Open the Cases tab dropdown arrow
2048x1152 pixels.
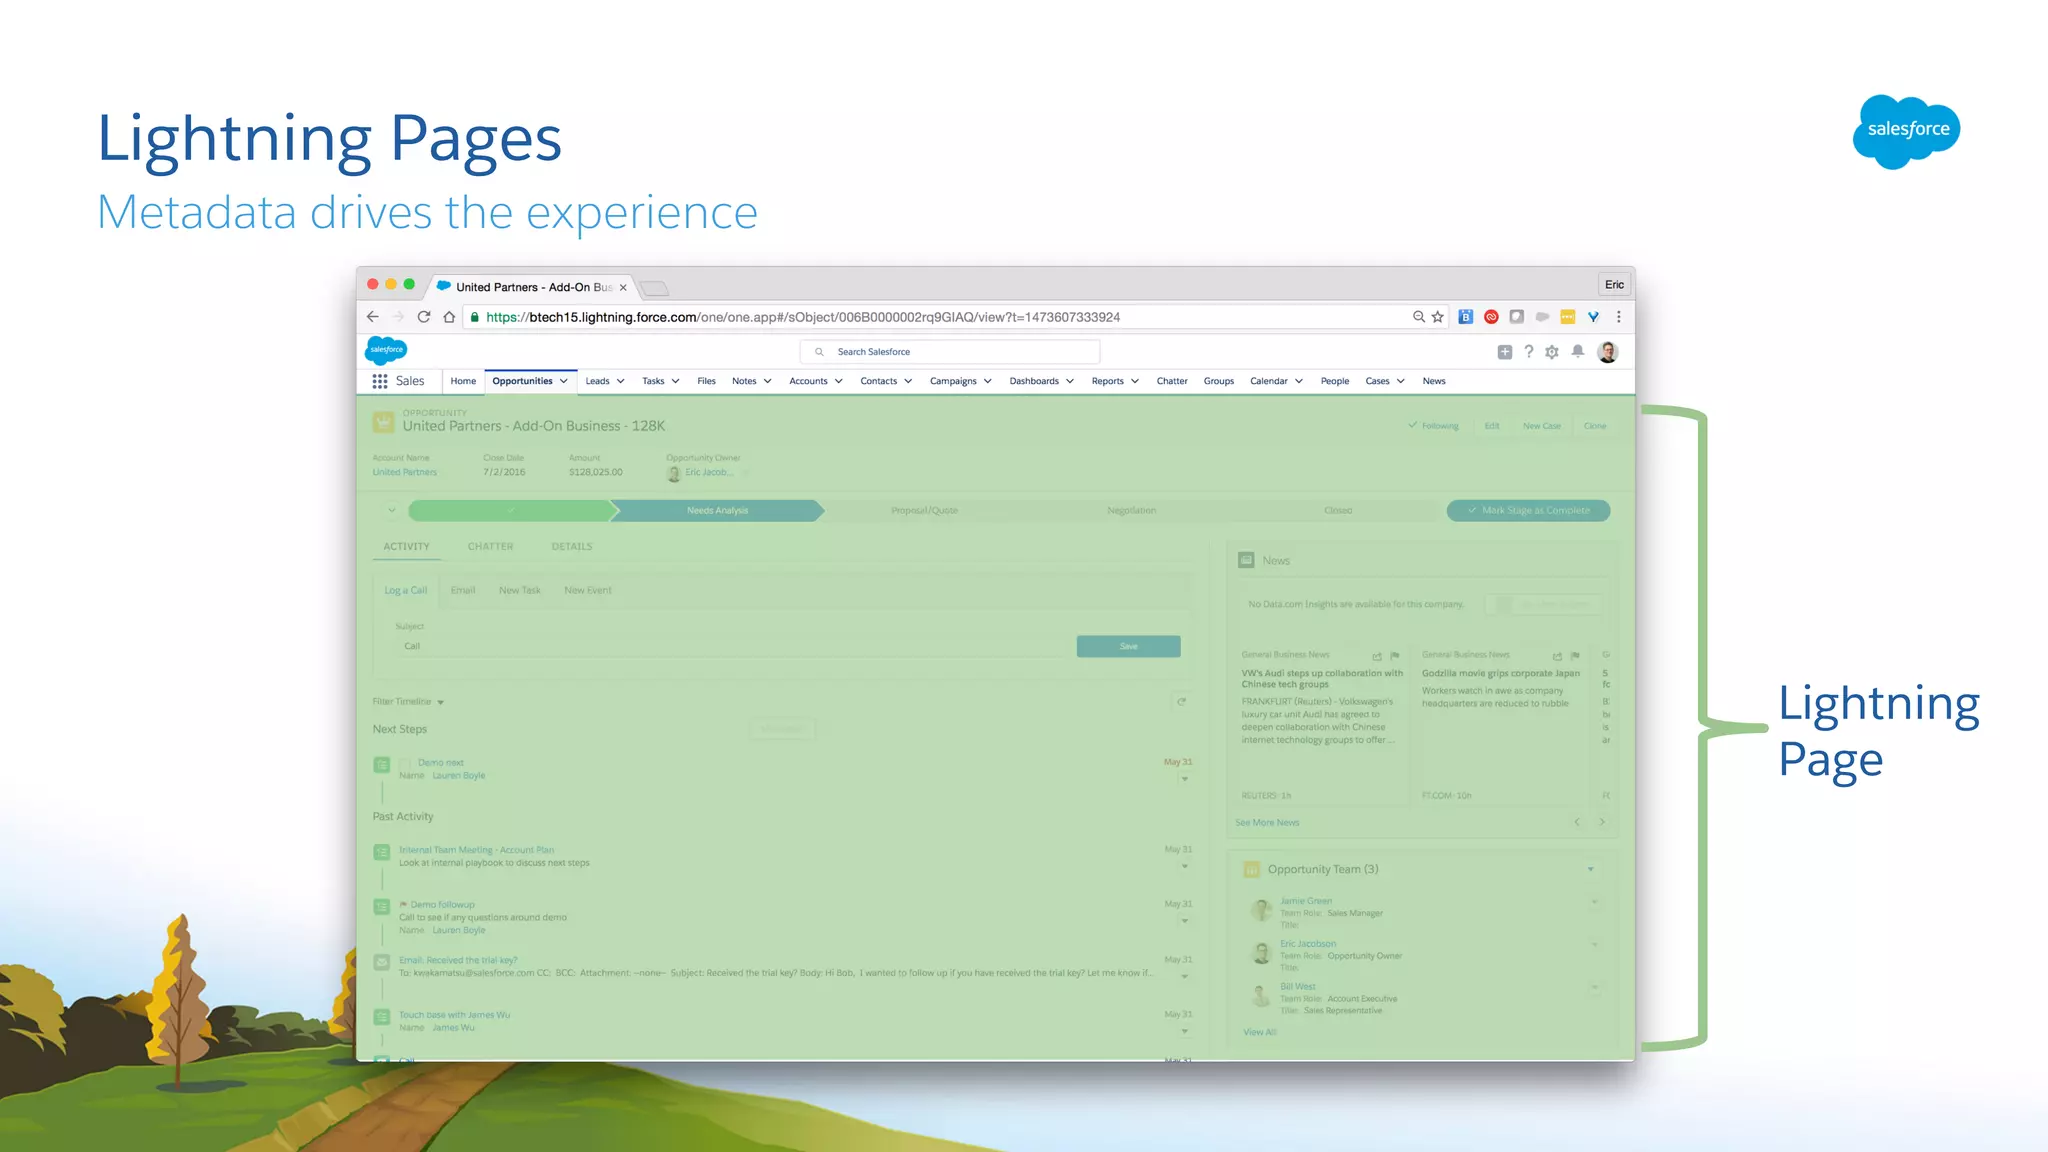pyautogui.click(x=1400, y=381)
